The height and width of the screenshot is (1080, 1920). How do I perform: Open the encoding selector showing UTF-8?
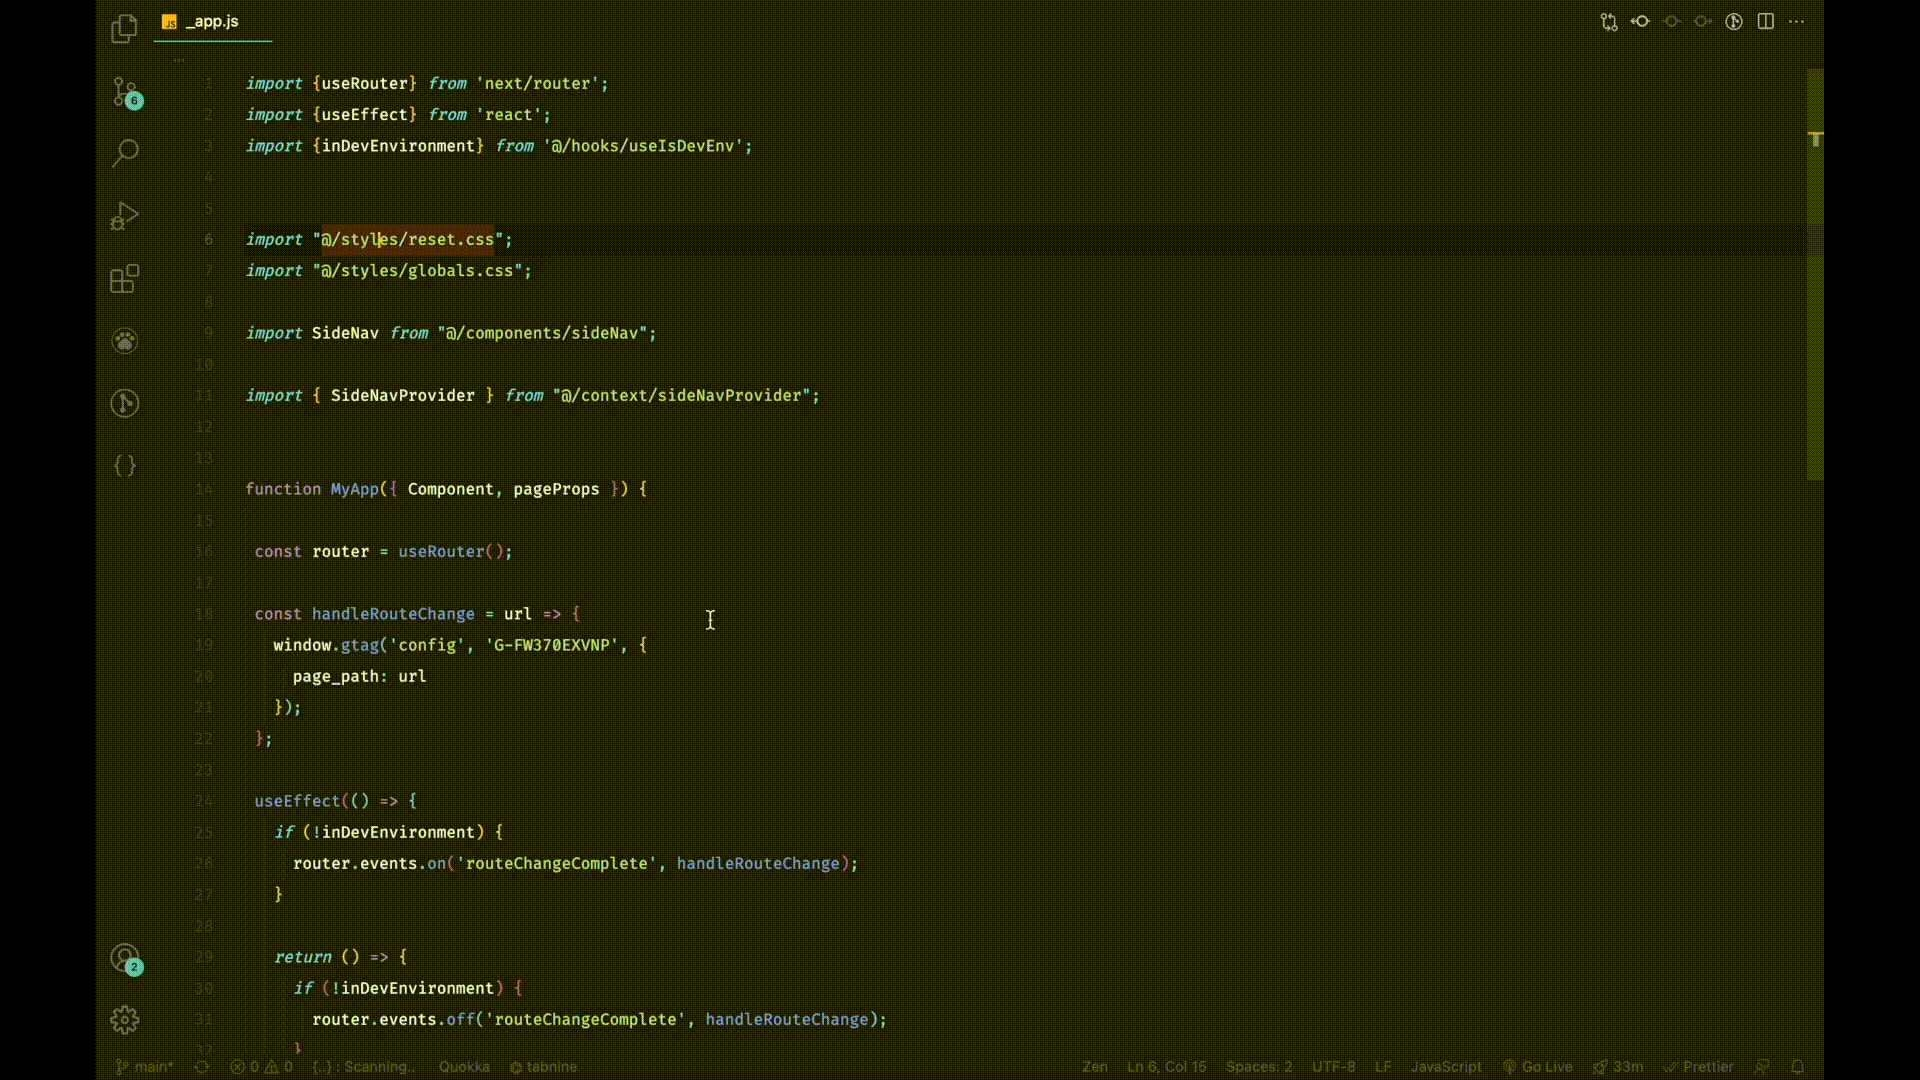(1334, 1067)
